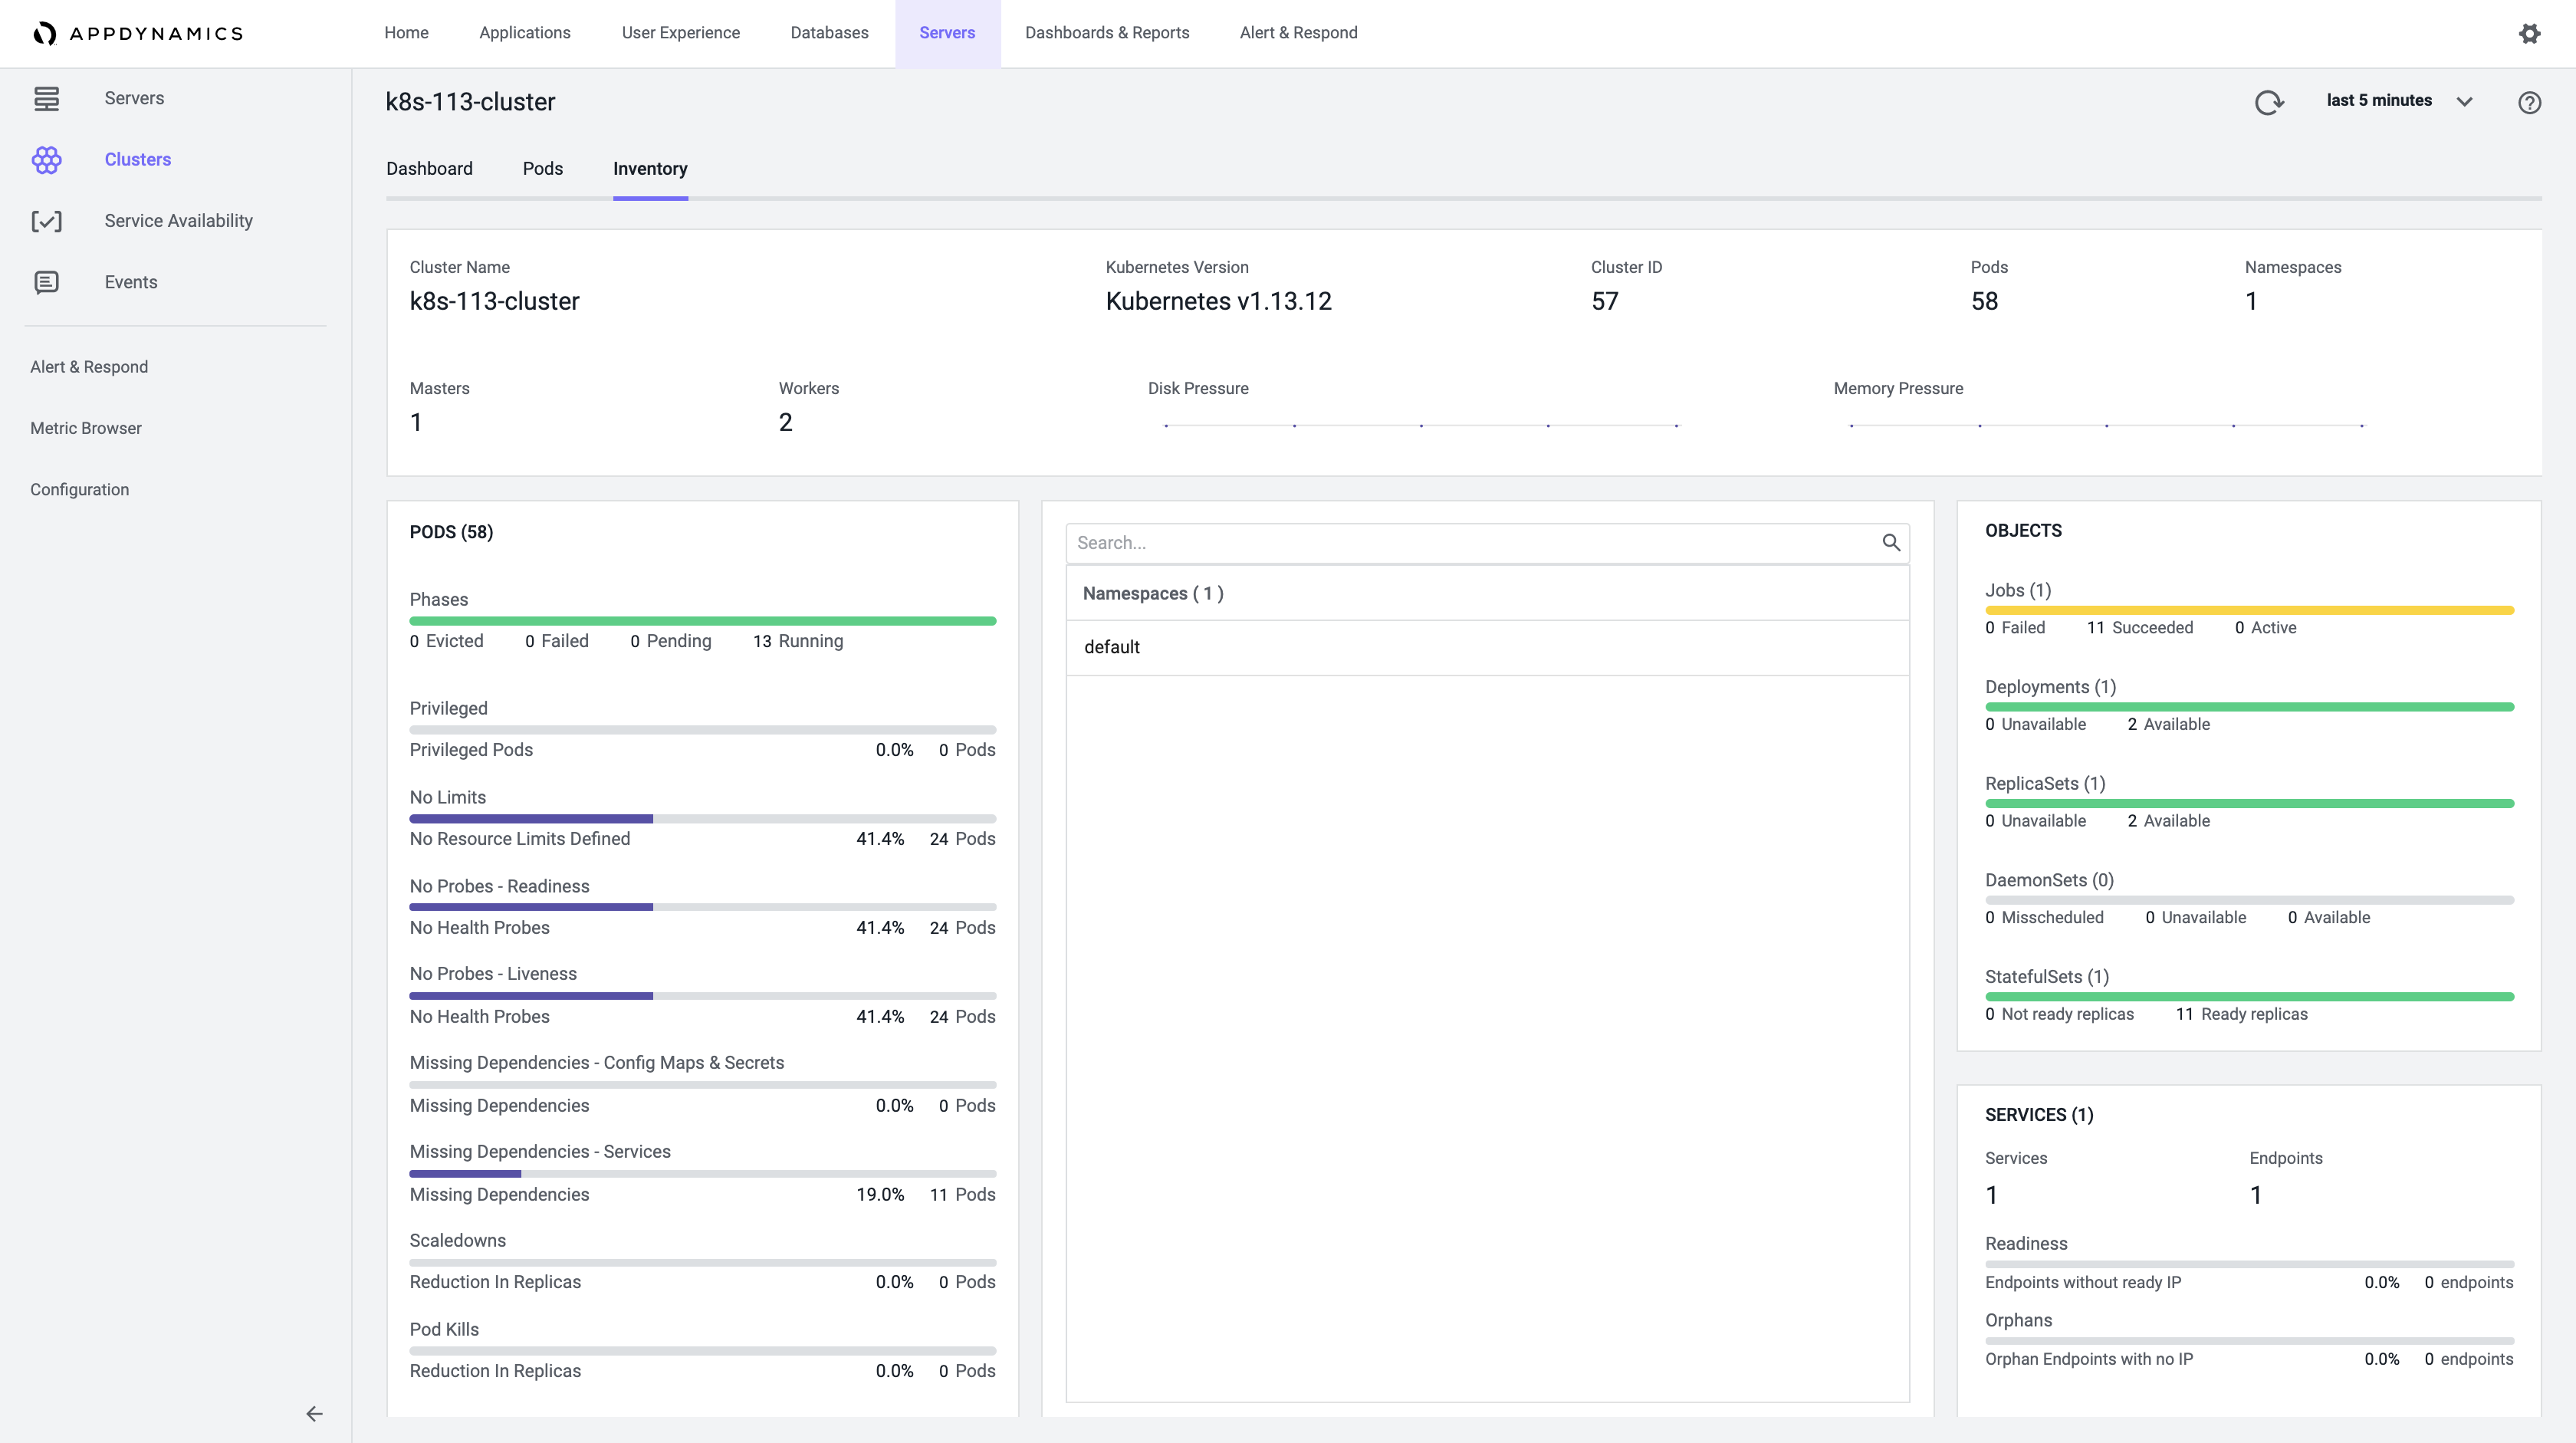2576x1443 pixels.
Task: Click 0 Active jobs count
Action: (x=2265, y=628)
